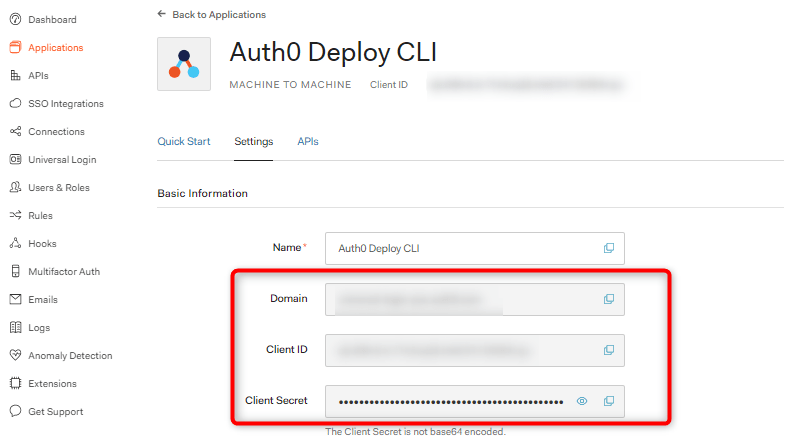Click the Connections share icon

click(16, 131)
